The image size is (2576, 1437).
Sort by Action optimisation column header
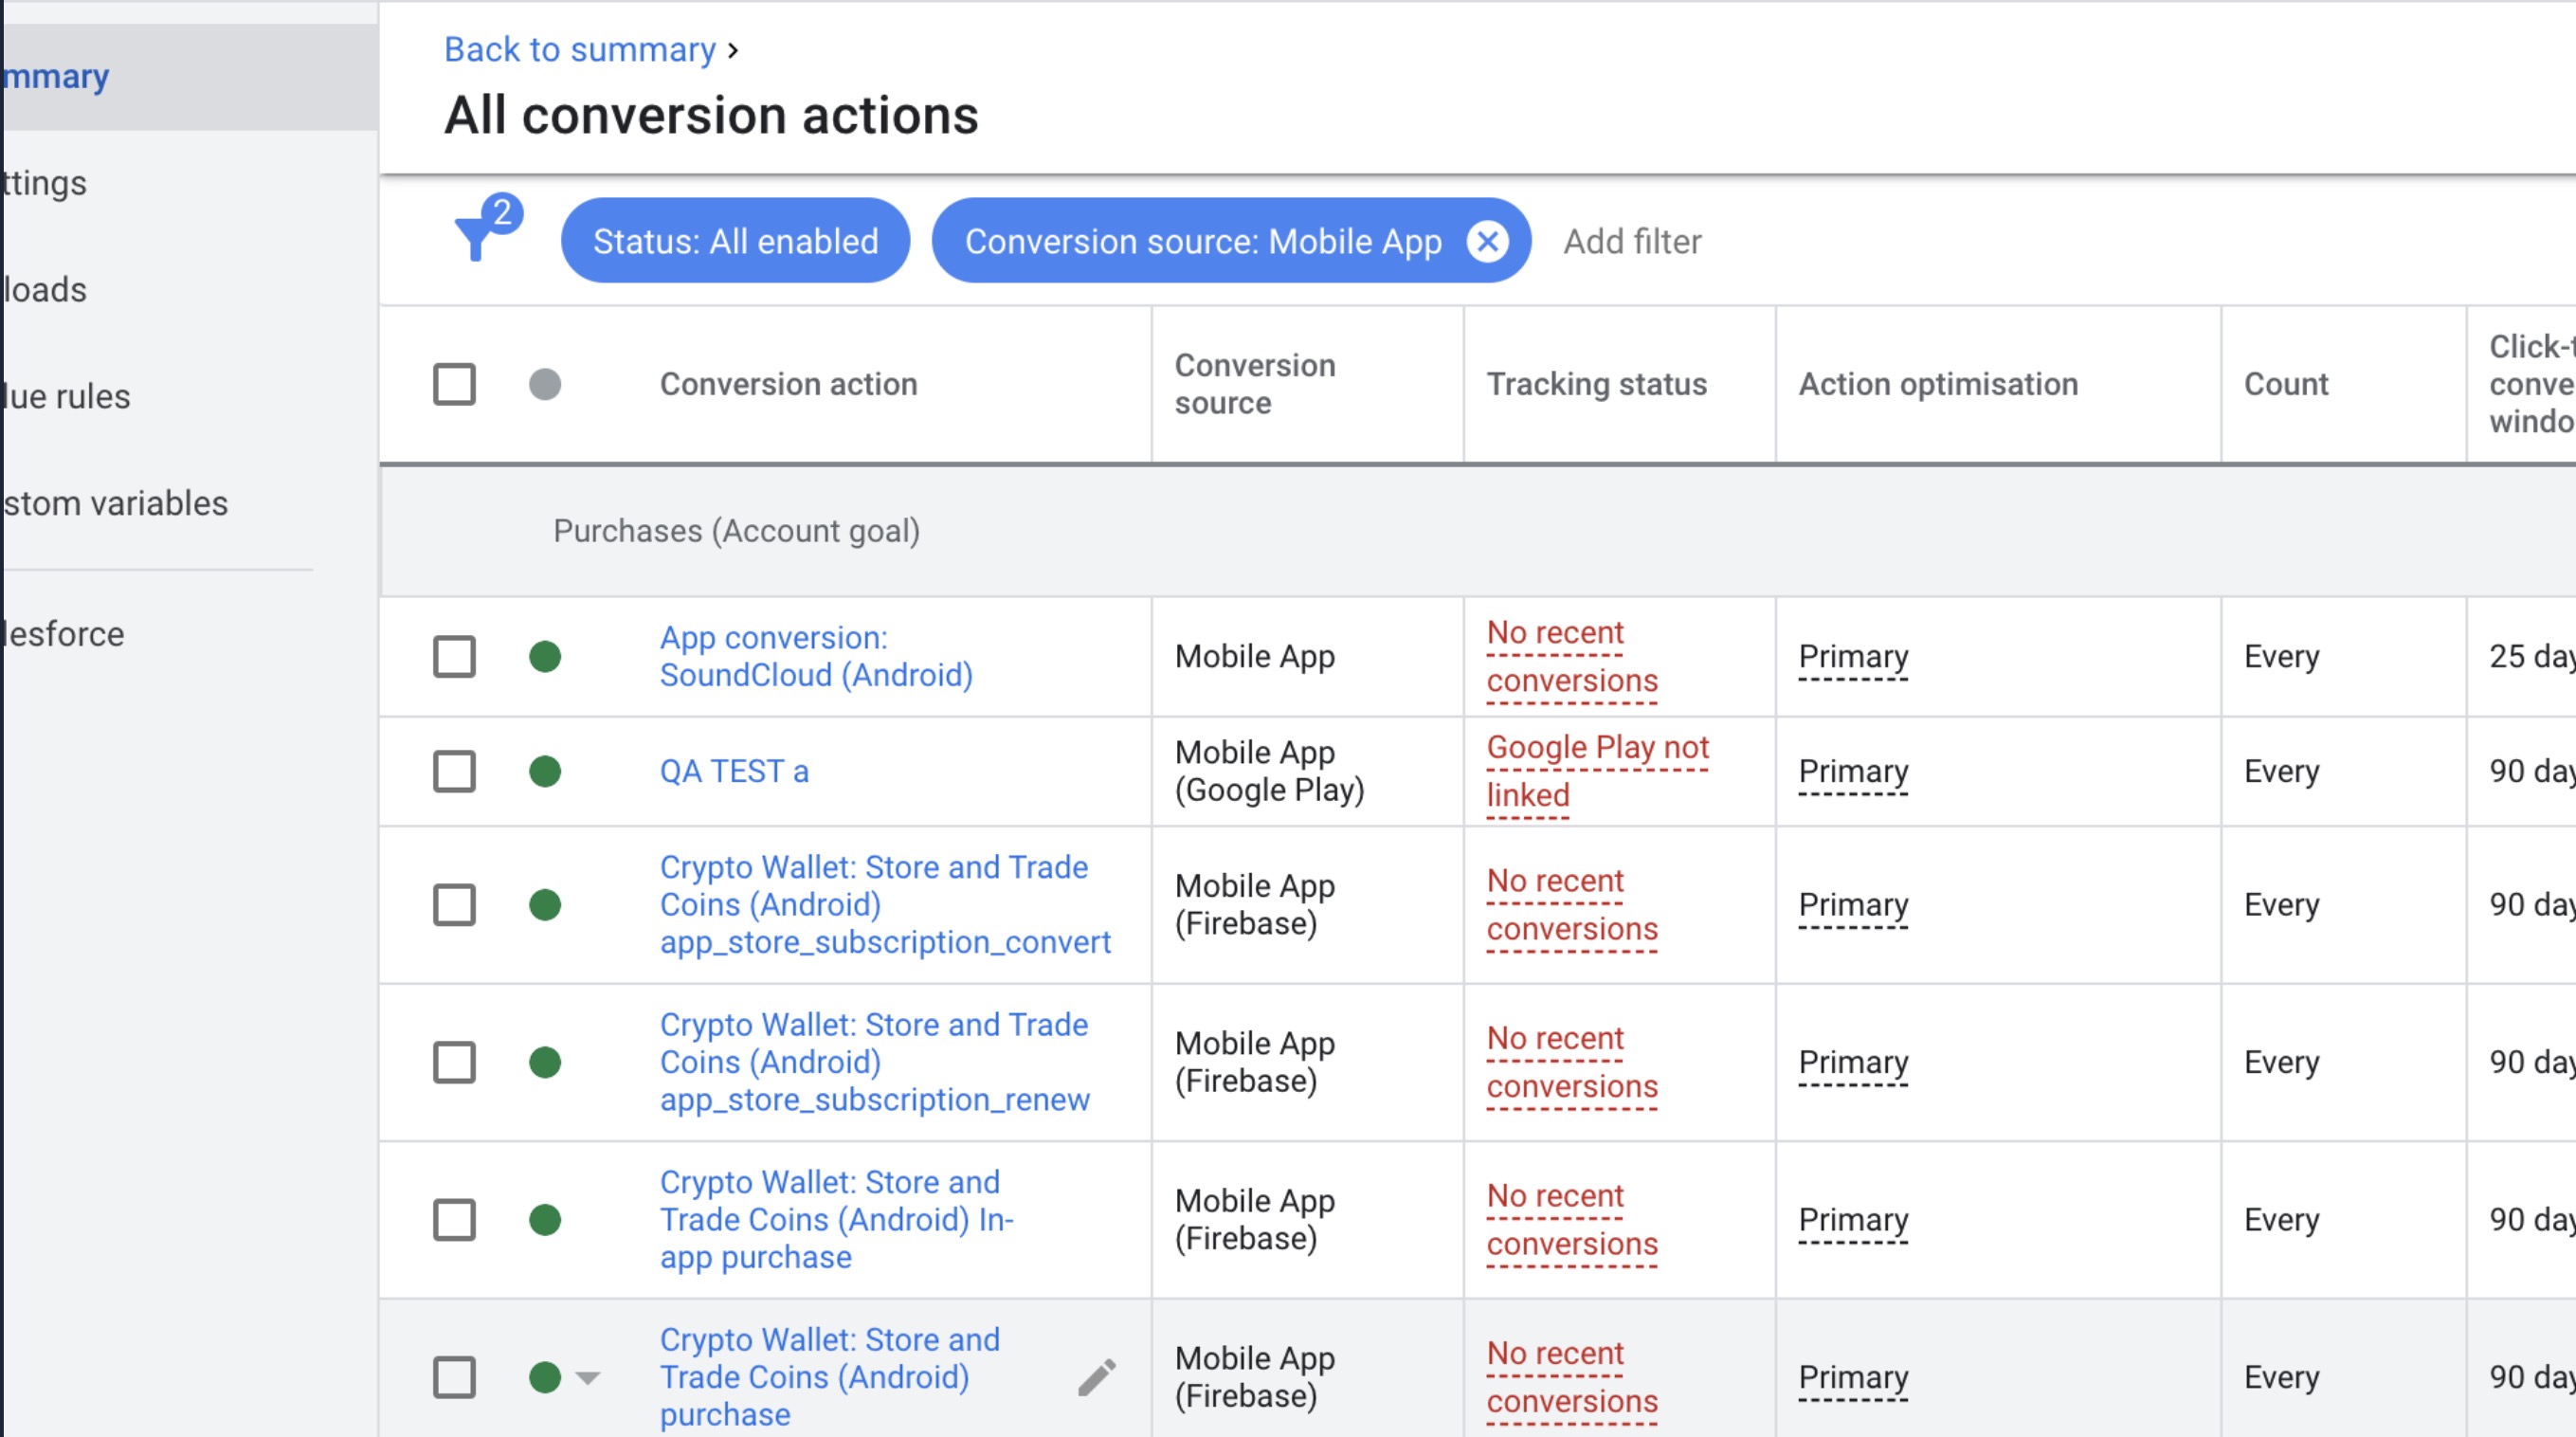1938,384
